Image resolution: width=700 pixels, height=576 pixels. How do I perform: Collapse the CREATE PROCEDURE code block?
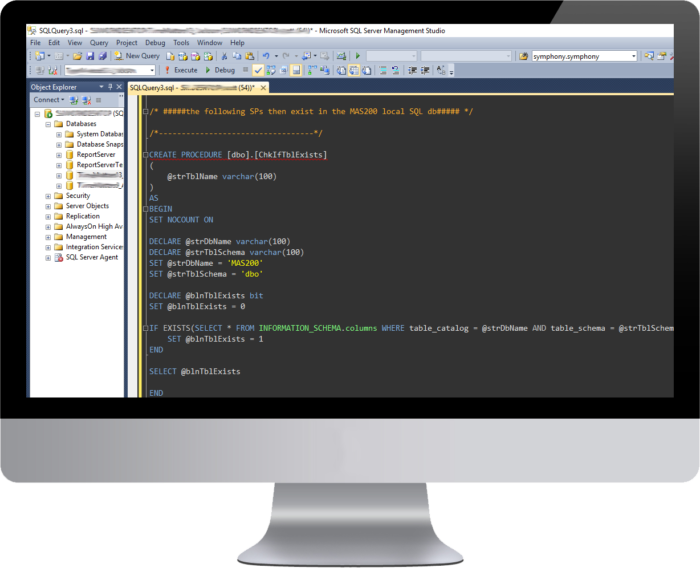(144, 155)
